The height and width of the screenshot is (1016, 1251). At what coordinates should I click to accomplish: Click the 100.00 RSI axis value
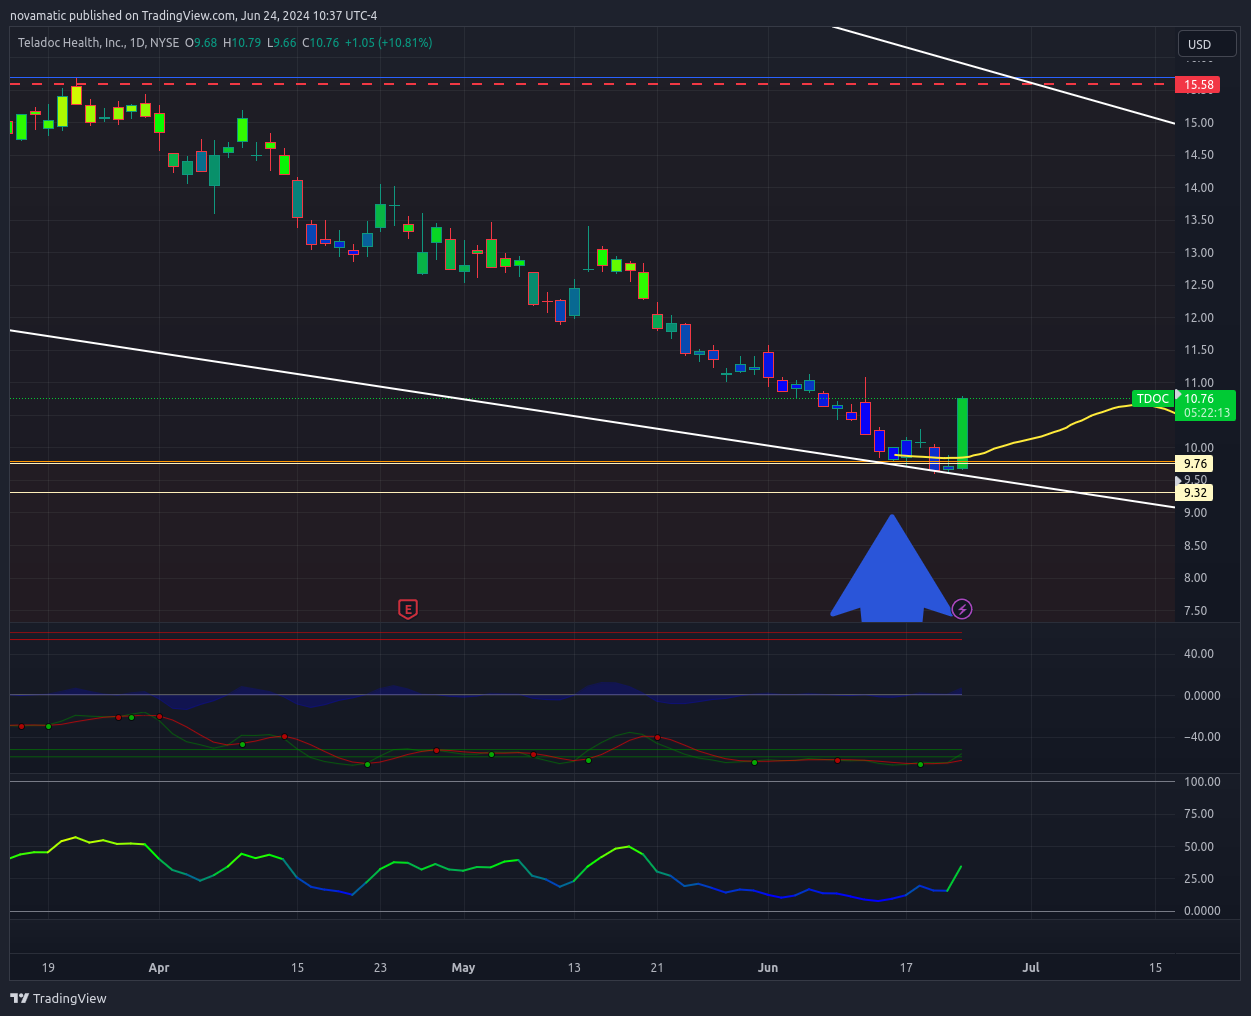click(1202, 782)
